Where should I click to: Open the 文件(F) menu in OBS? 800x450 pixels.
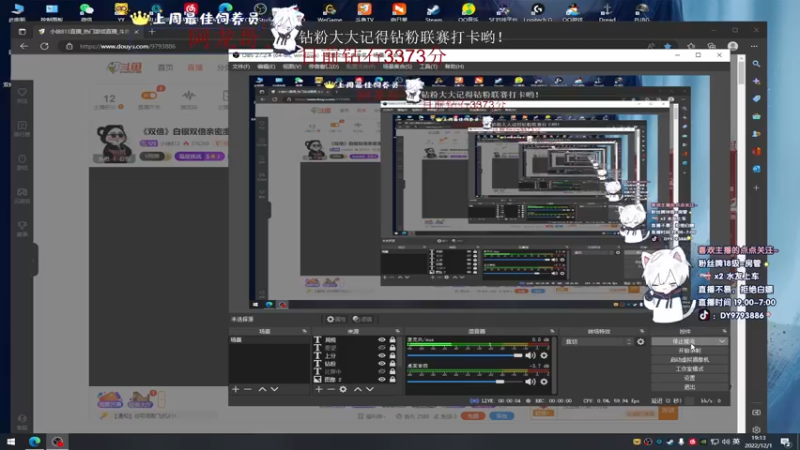click(x=241, y=66)
